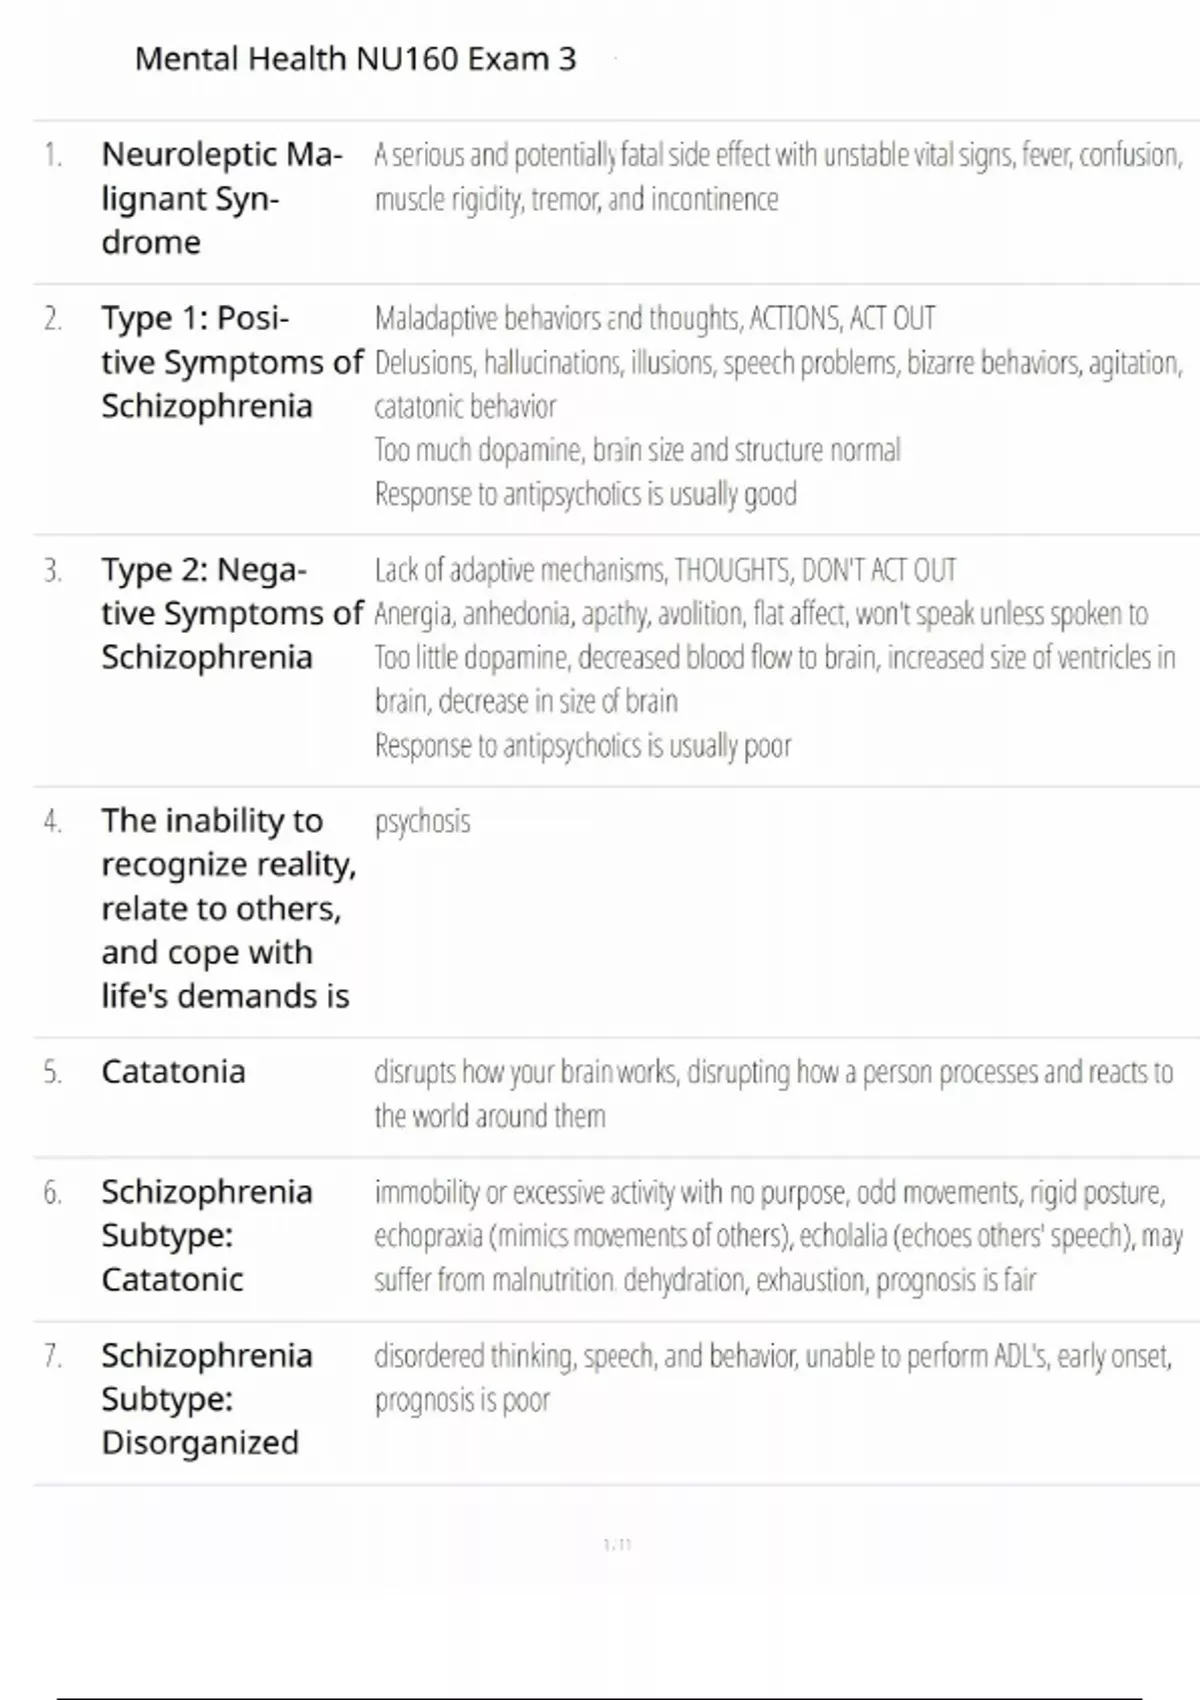Select the term "Catatonia"
The height and width of the screenshot is (1700, 1200).
(x=173, y=1072)
